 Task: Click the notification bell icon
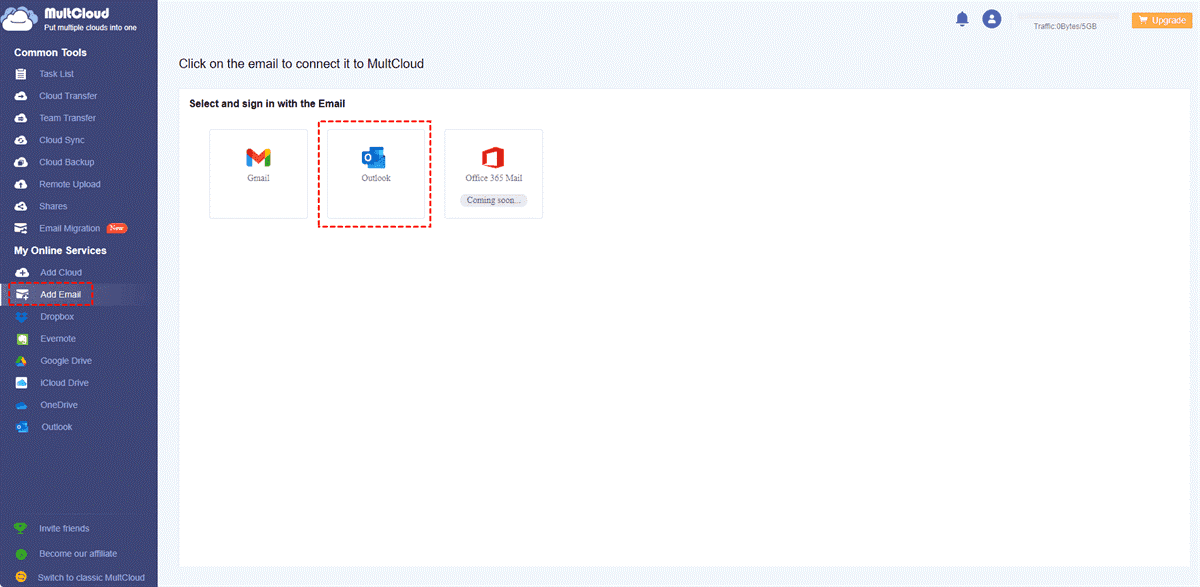(962, 19)
